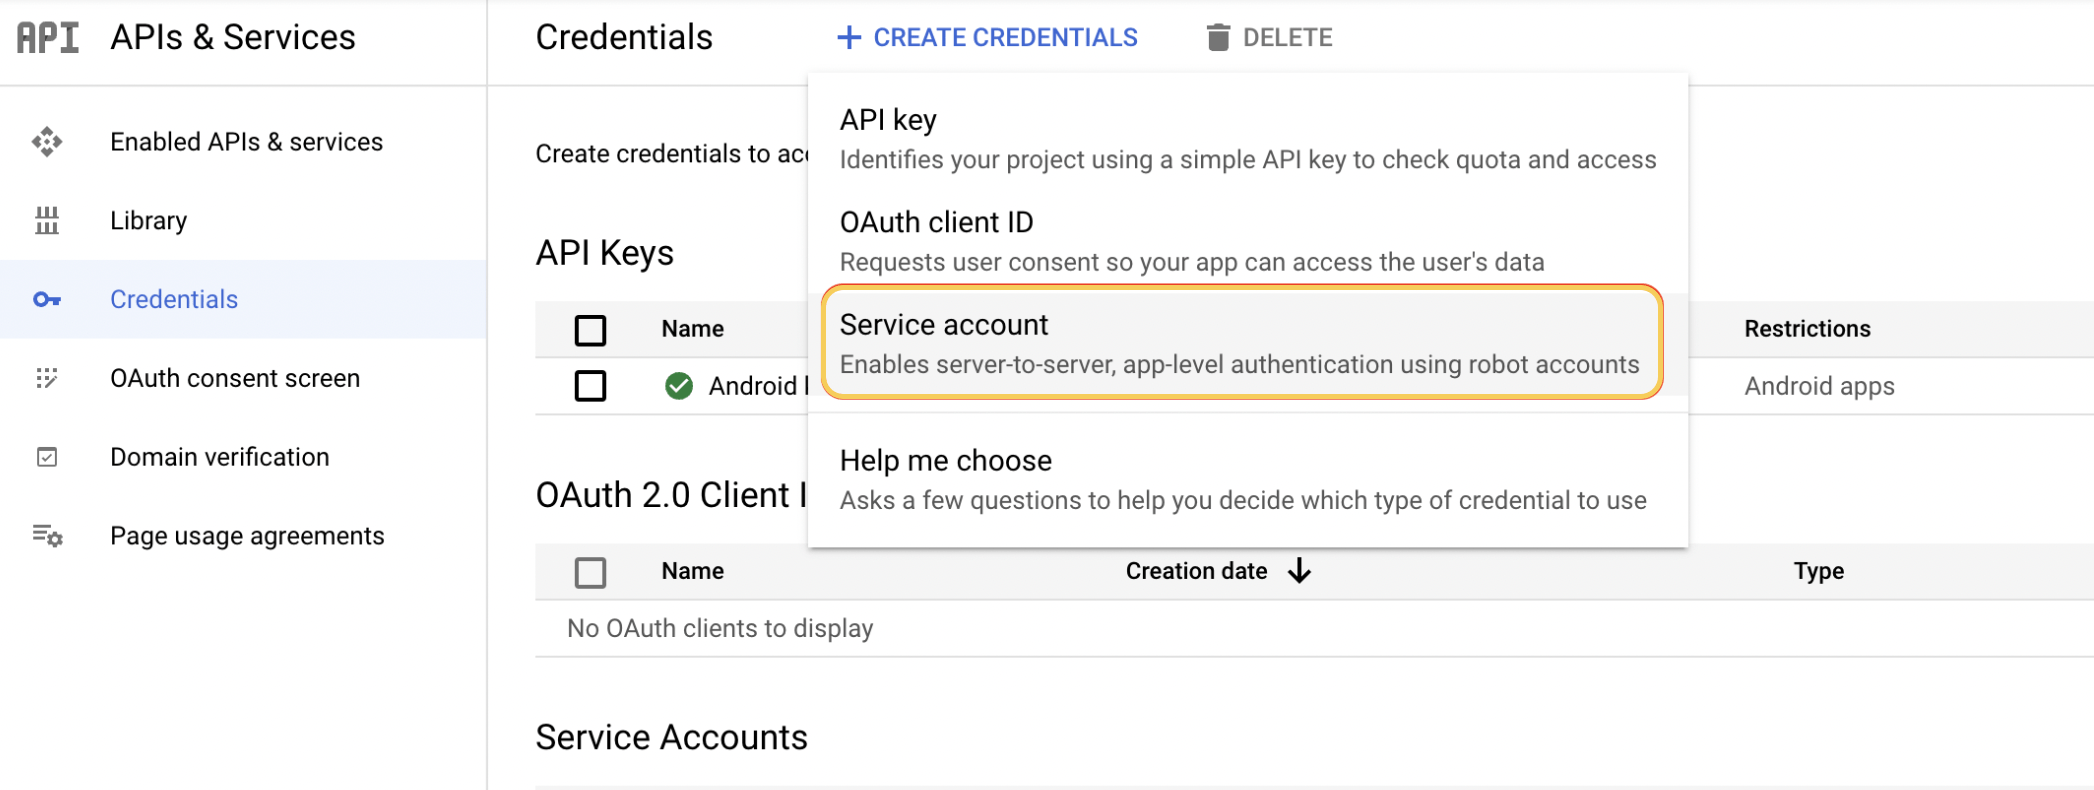
Task: Click the Service Accounts section heading
Action: coord(671,738)
